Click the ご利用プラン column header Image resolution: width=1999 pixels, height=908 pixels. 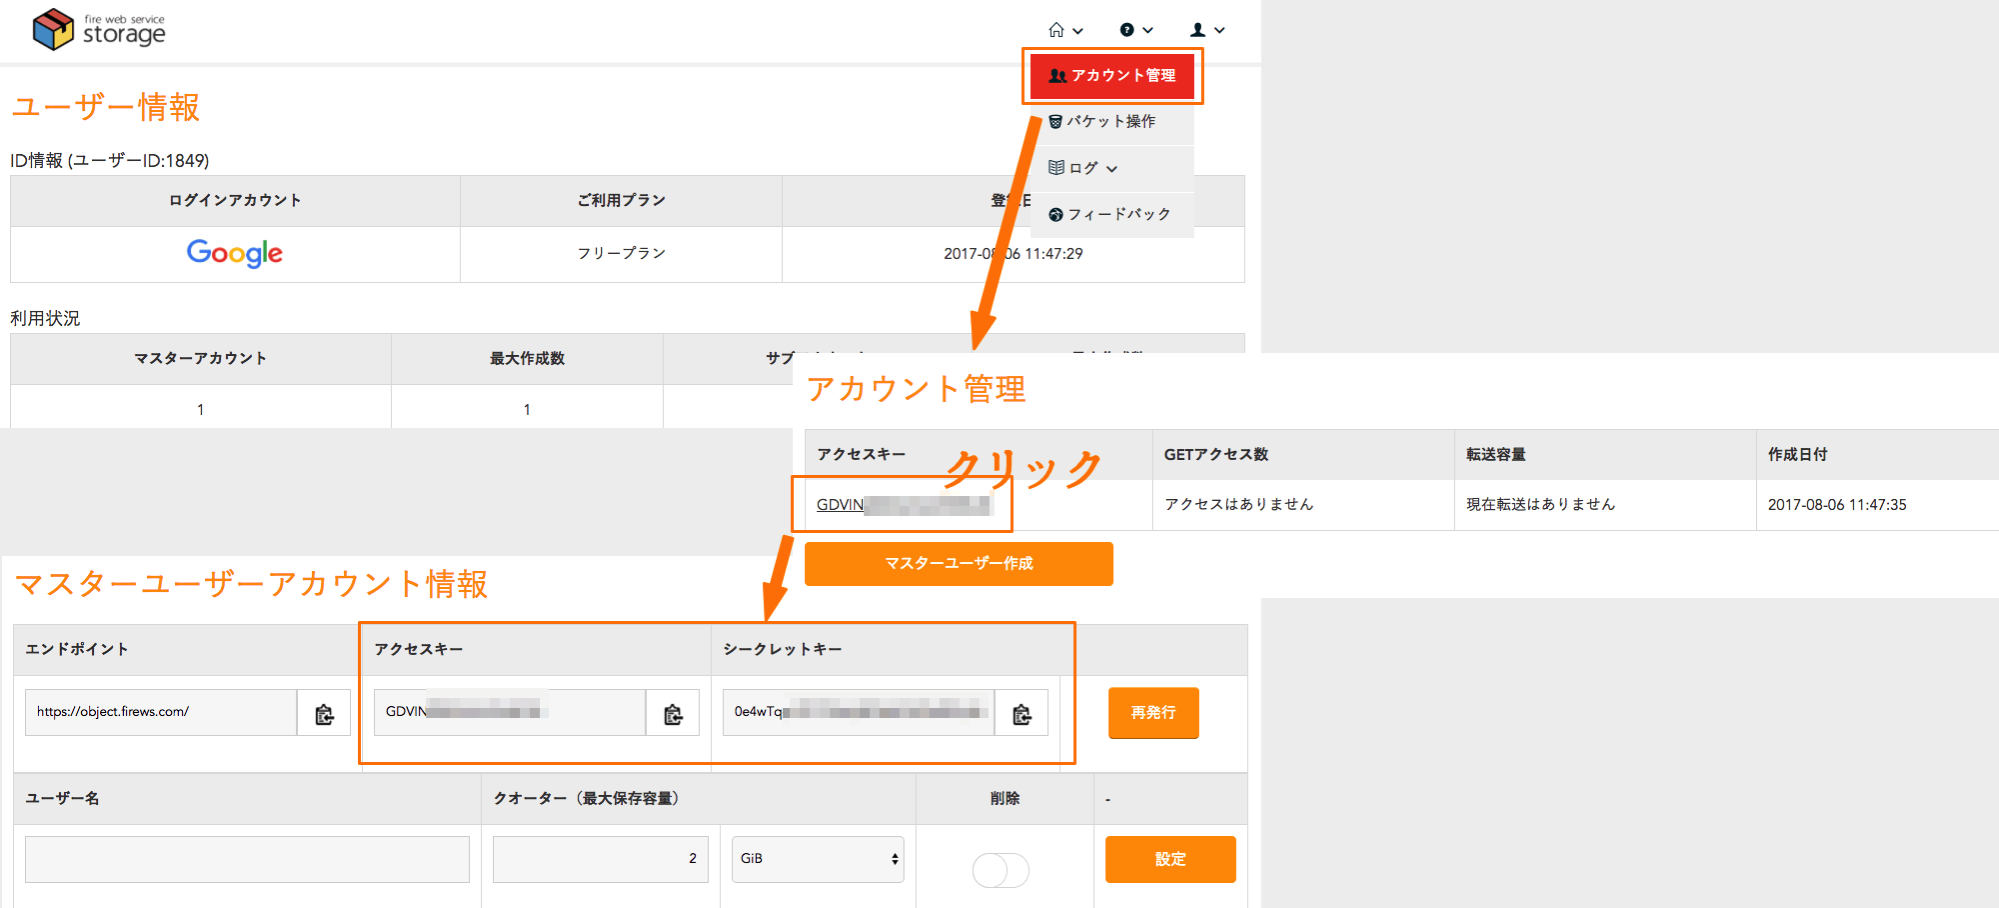coord(622,201)
